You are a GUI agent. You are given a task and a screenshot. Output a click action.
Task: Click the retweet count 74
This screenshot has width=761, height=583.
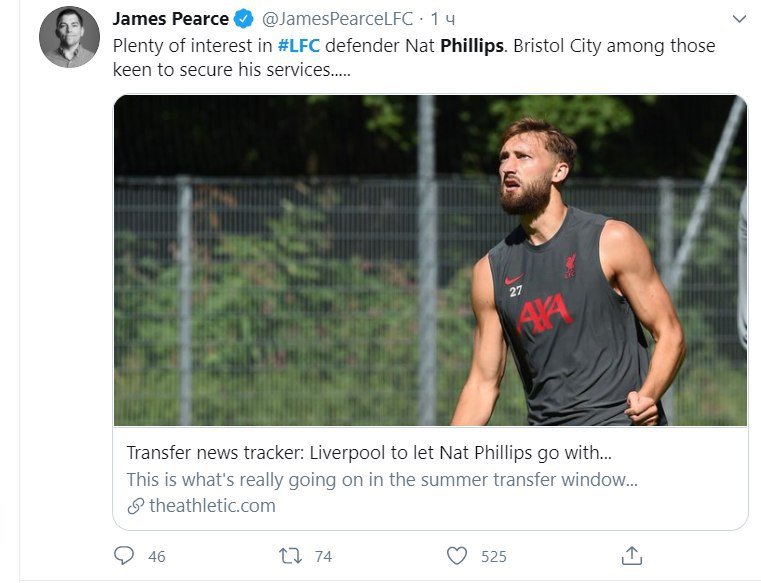point(323,556)
